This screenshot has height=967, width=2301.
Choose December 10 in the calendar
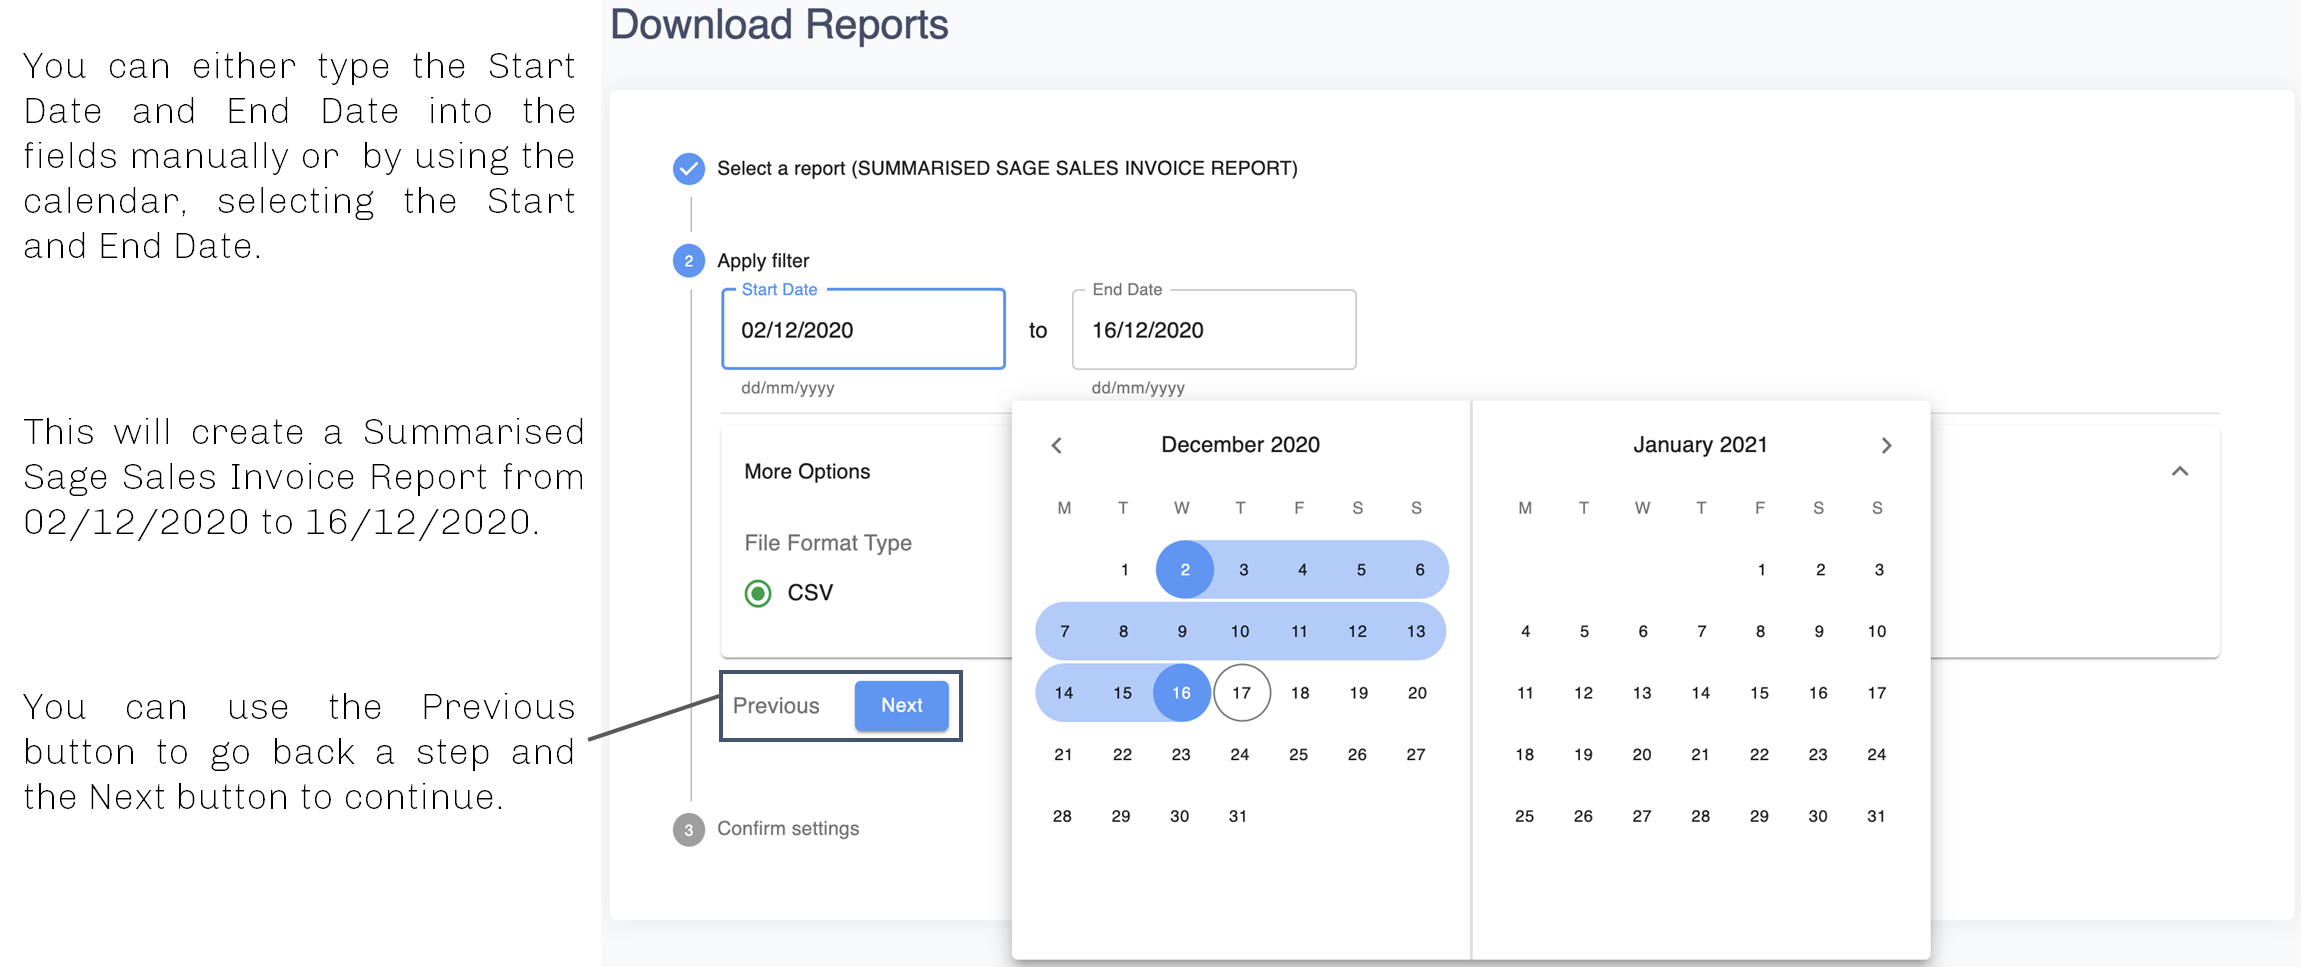(x=1240, y=631)
